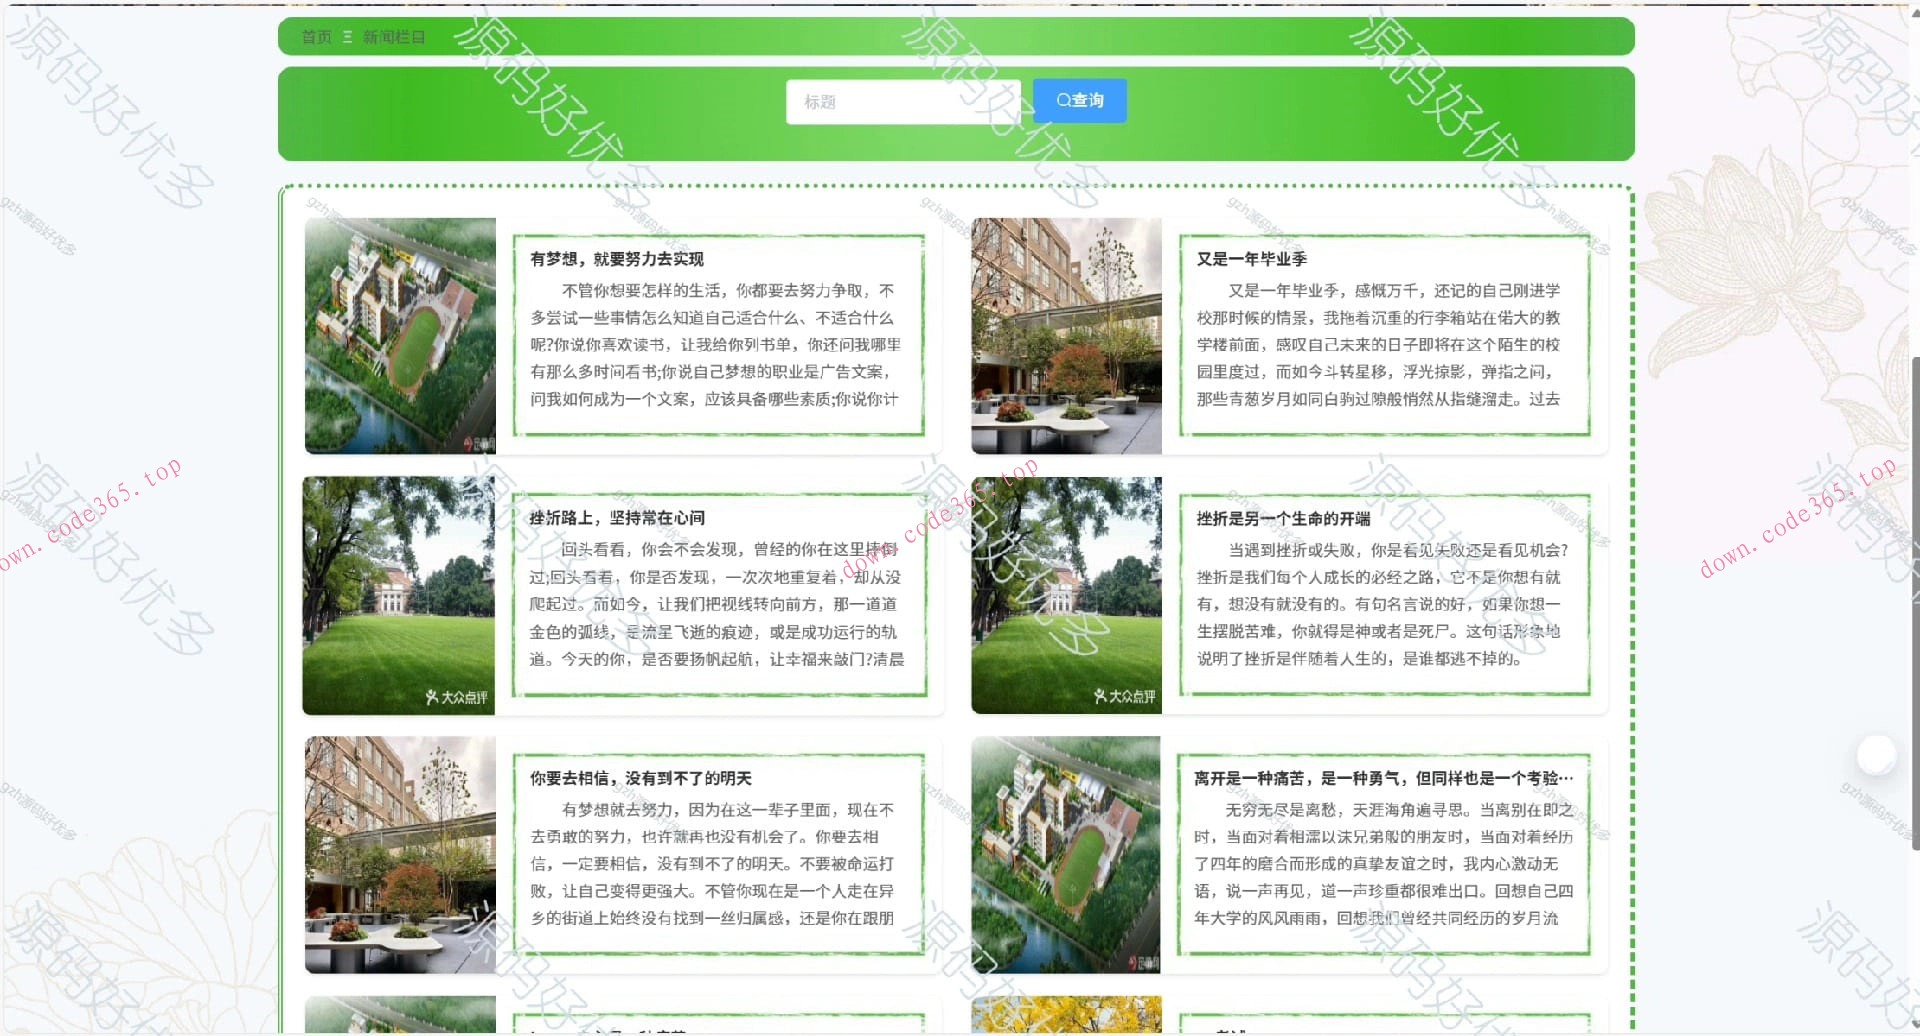Click the aerial photo beside 离开是一种痛苦 article
Viewport: 1920px width, 1036px height.
point(1066,855)
